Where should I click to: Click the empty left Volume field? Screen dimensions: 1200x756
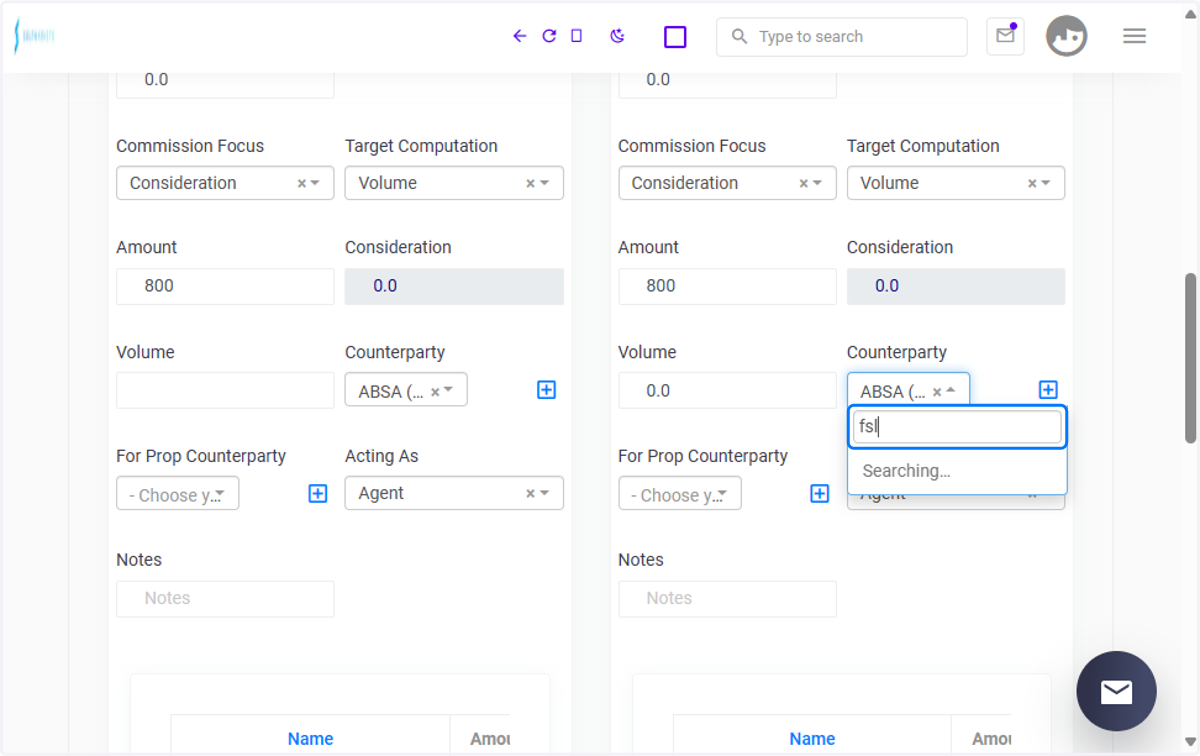225,390
